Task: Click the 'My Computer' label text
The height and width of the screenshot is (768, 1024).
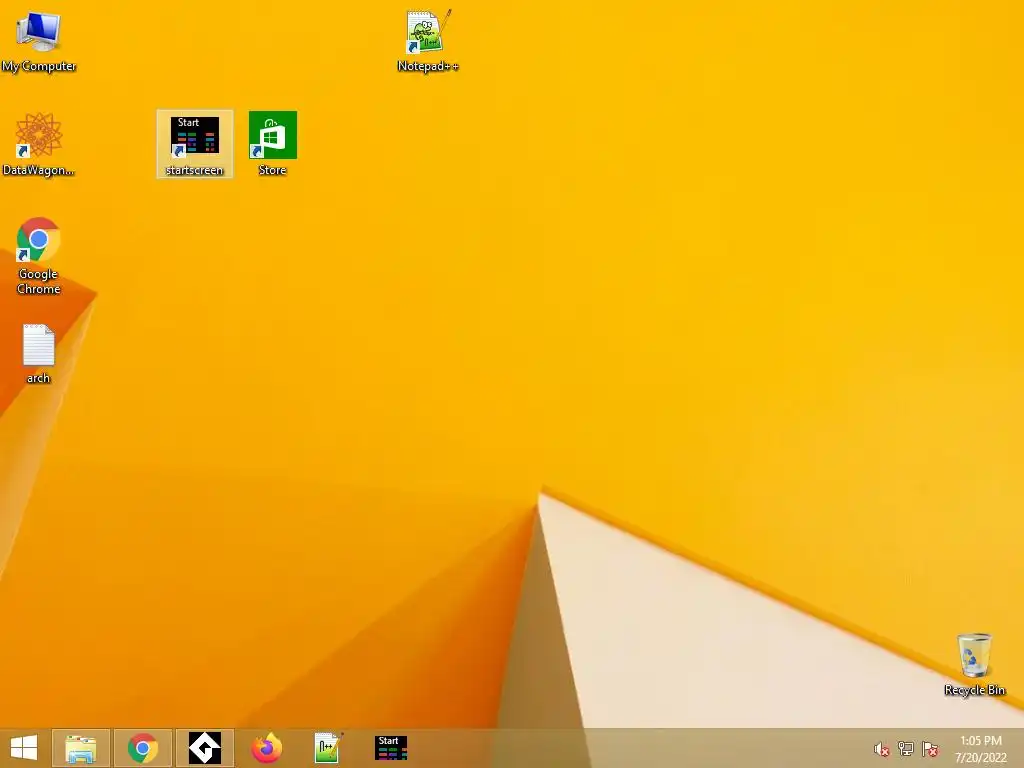Action: (x=39, y=66)
